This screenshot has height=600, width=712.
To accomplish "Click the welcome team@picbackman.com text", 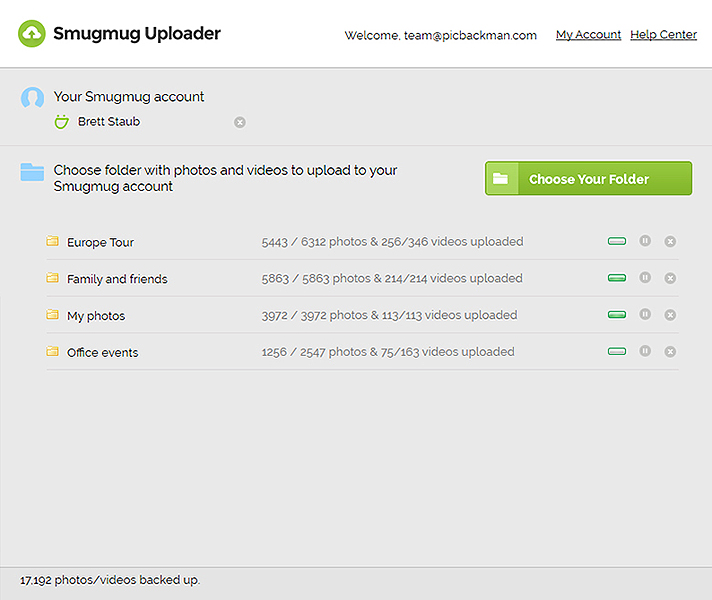I will point(440,35).
